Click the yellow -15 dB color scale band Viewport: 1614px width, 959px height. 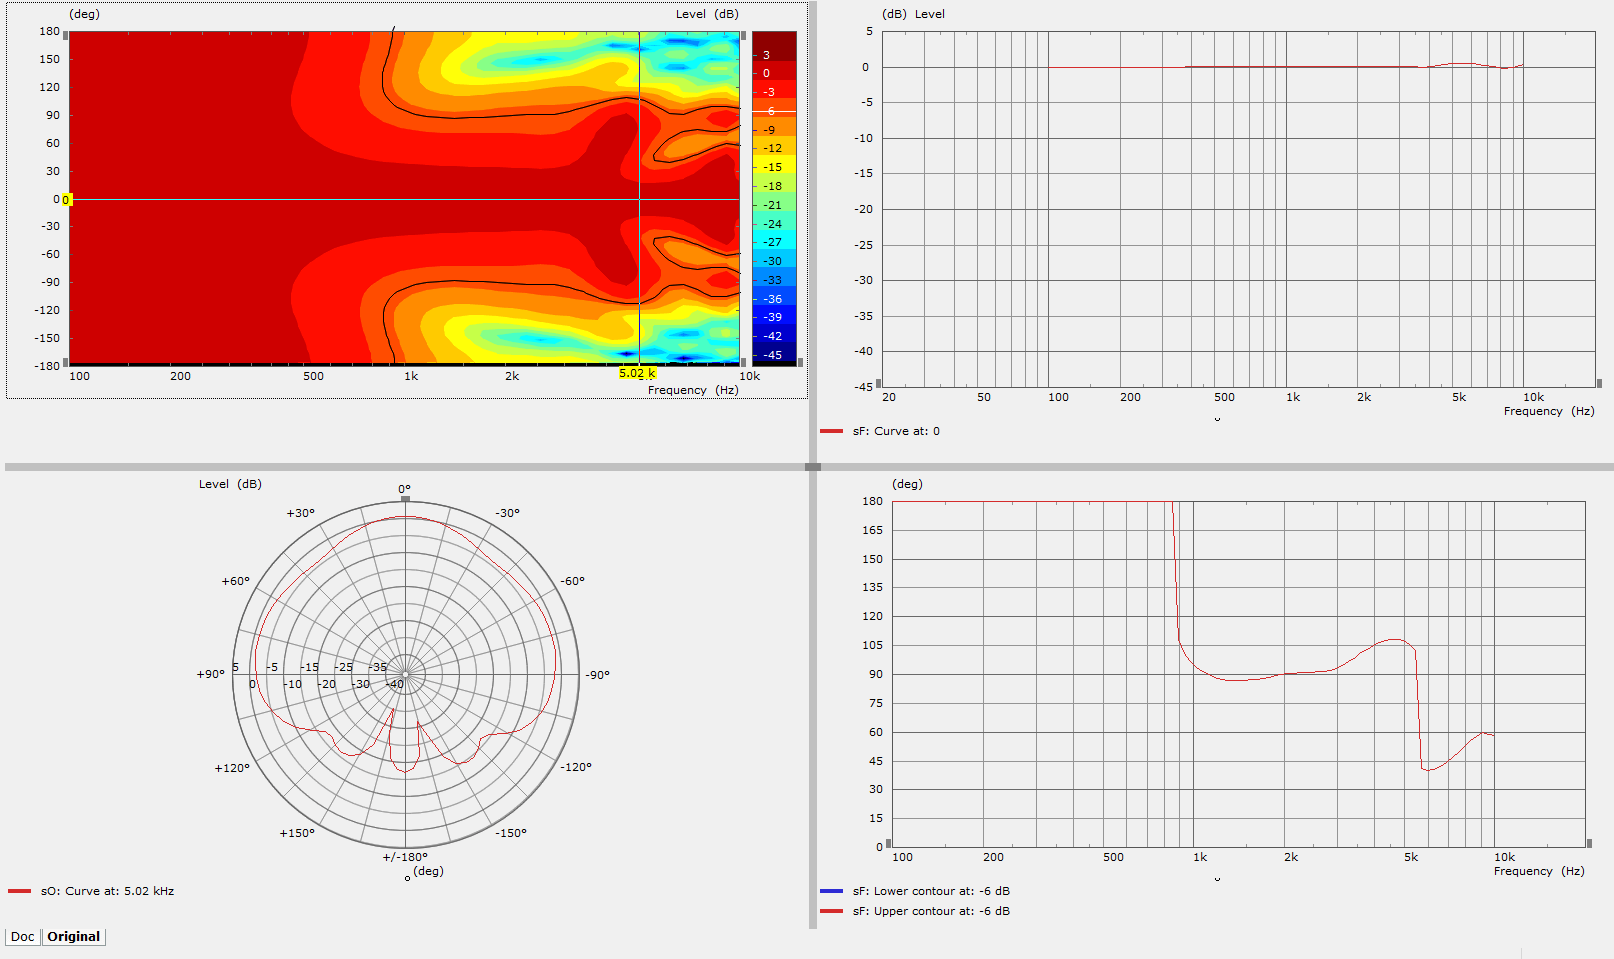tap(774, 166)
